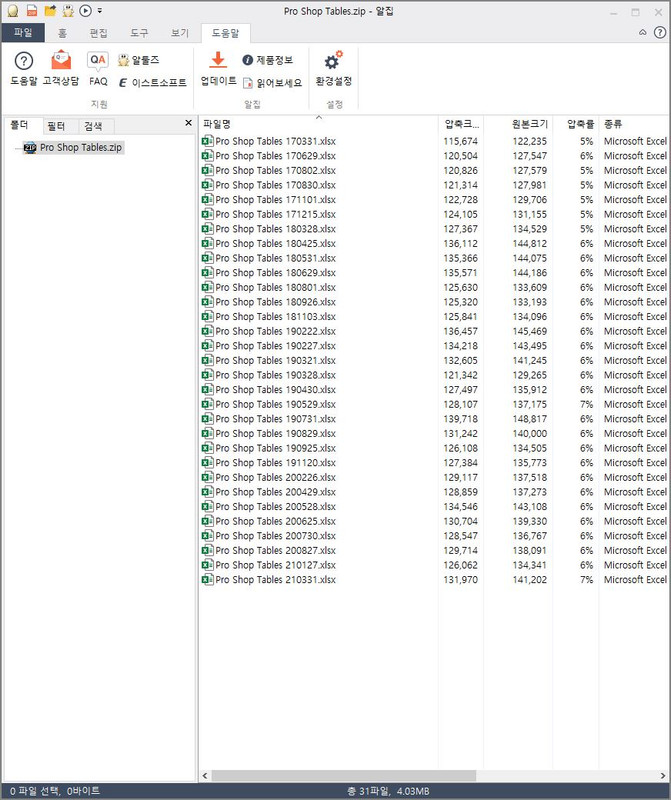Open the FAQ page
This screenshot has width=671, height=800.
98,68
